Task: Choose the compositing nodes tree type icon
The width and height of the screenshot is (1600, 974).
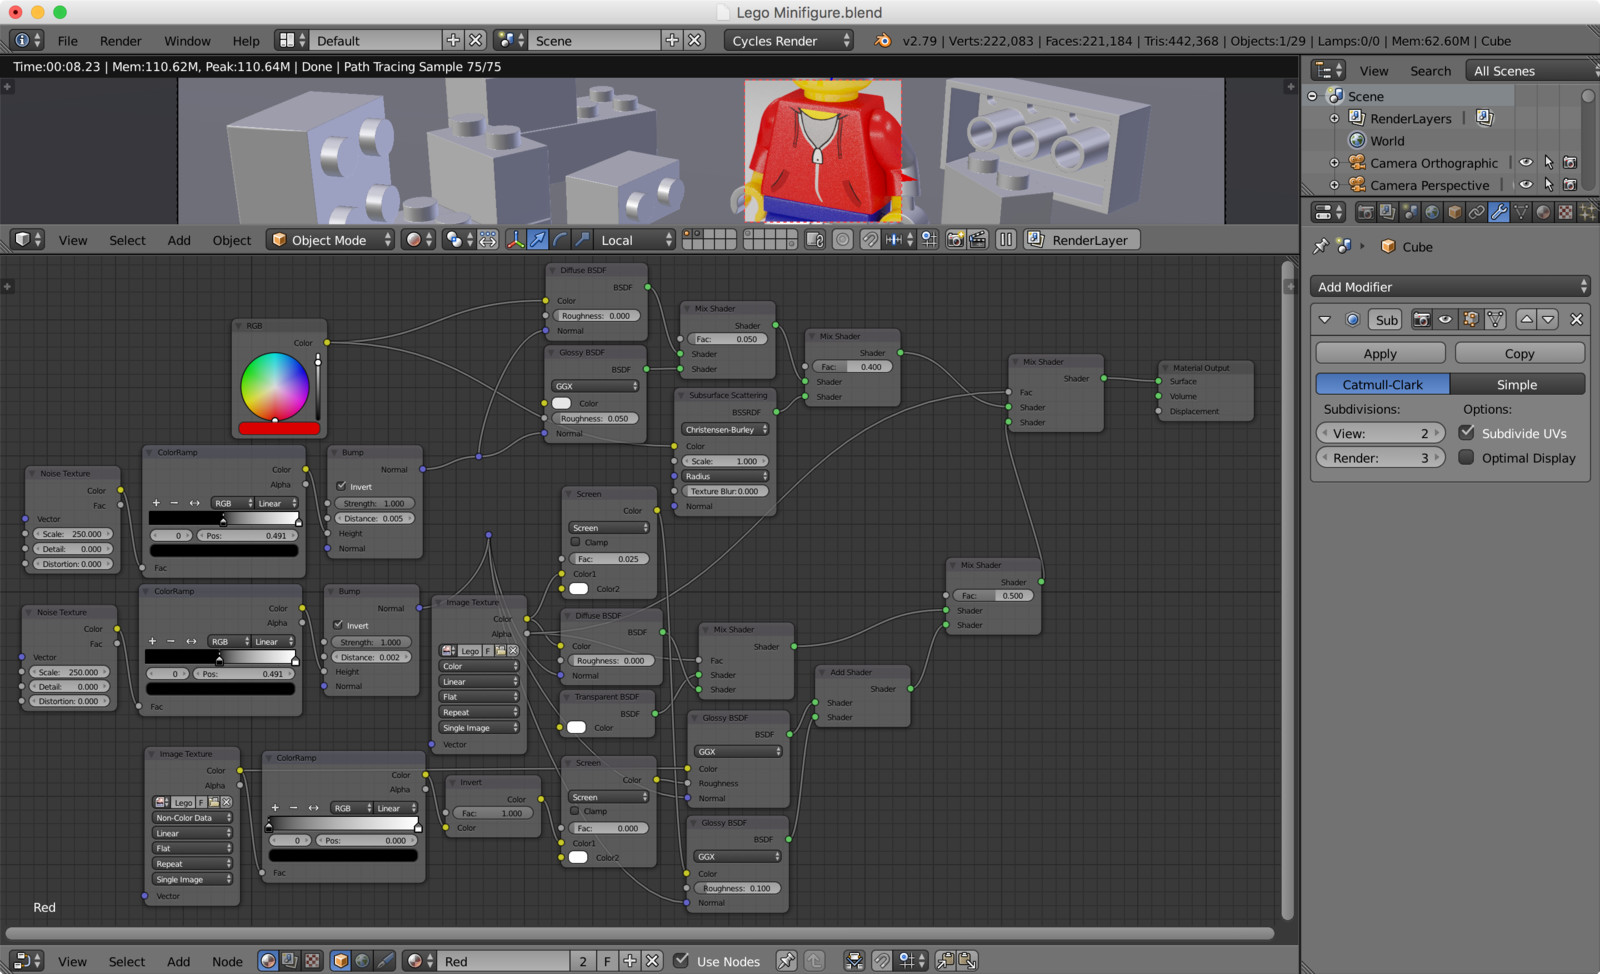Action: pyautogui.click(x=290, y=961)
